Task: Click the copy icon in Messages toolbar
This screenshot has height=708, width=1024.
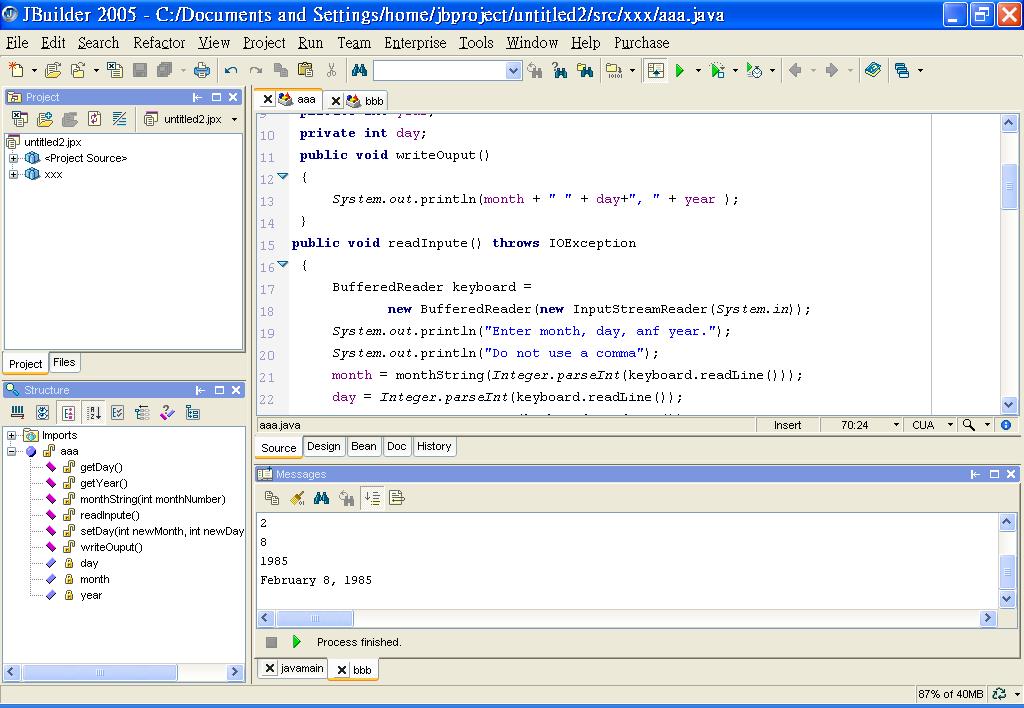Action: tap(272, 498)
